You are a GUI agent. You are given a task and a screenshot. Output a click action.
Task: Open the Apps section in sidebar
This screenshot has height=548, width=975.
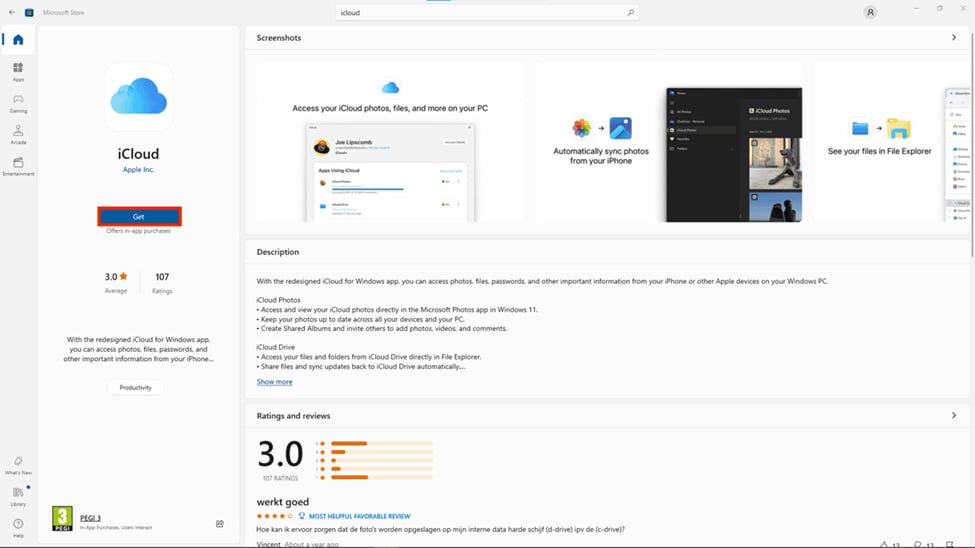pyautogui.click(x=18, y=71)
